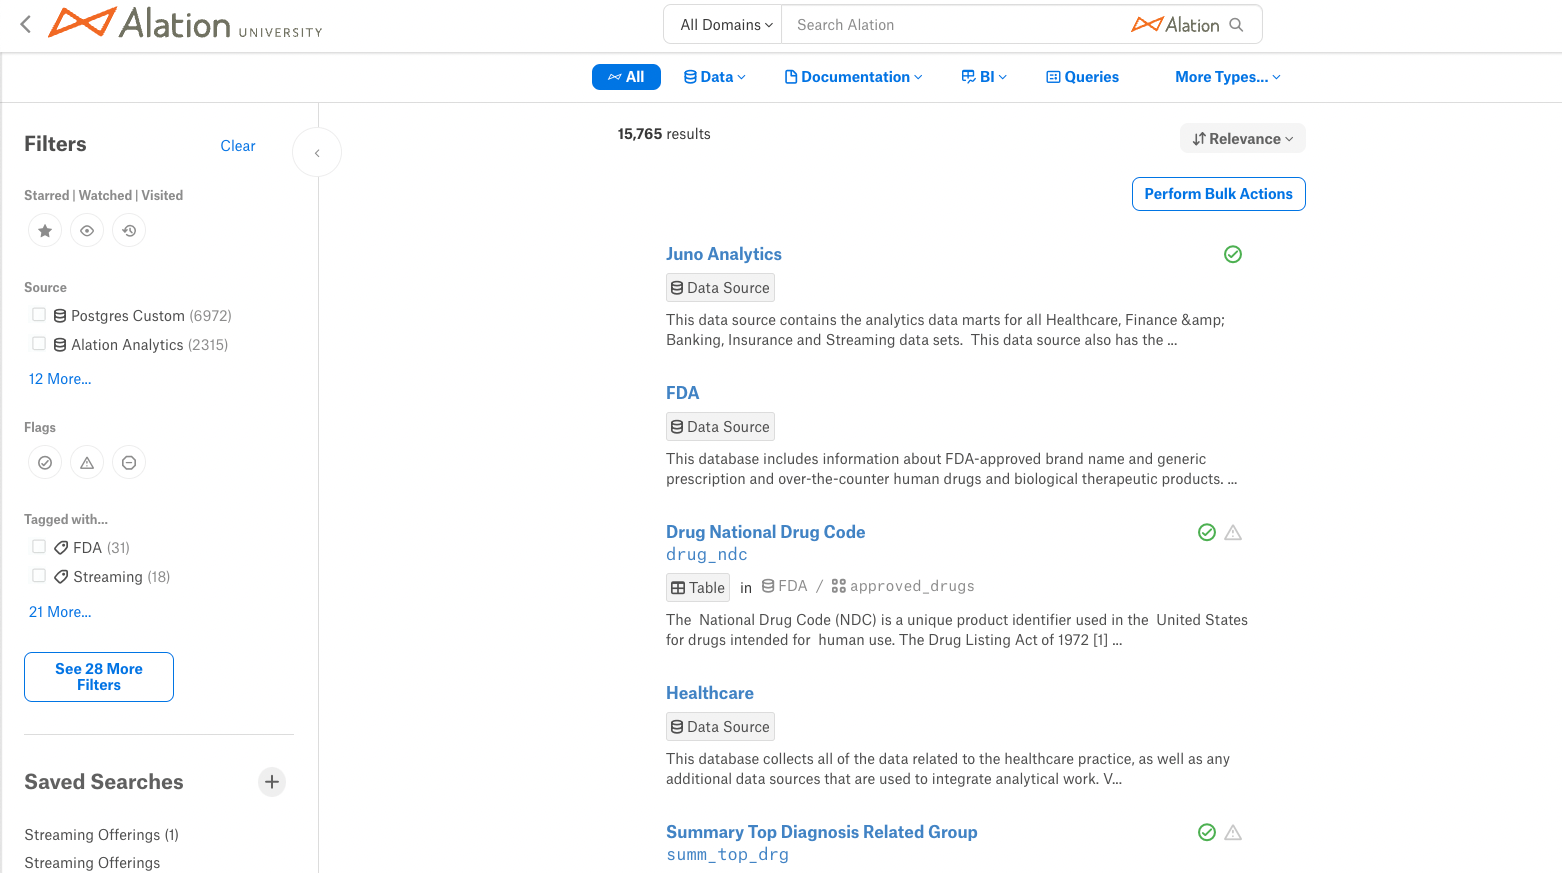Filter by deprecated flag minus icon
Viewport: 1562px width, 873px height.
pyautogui.click(x=129, y=463)
